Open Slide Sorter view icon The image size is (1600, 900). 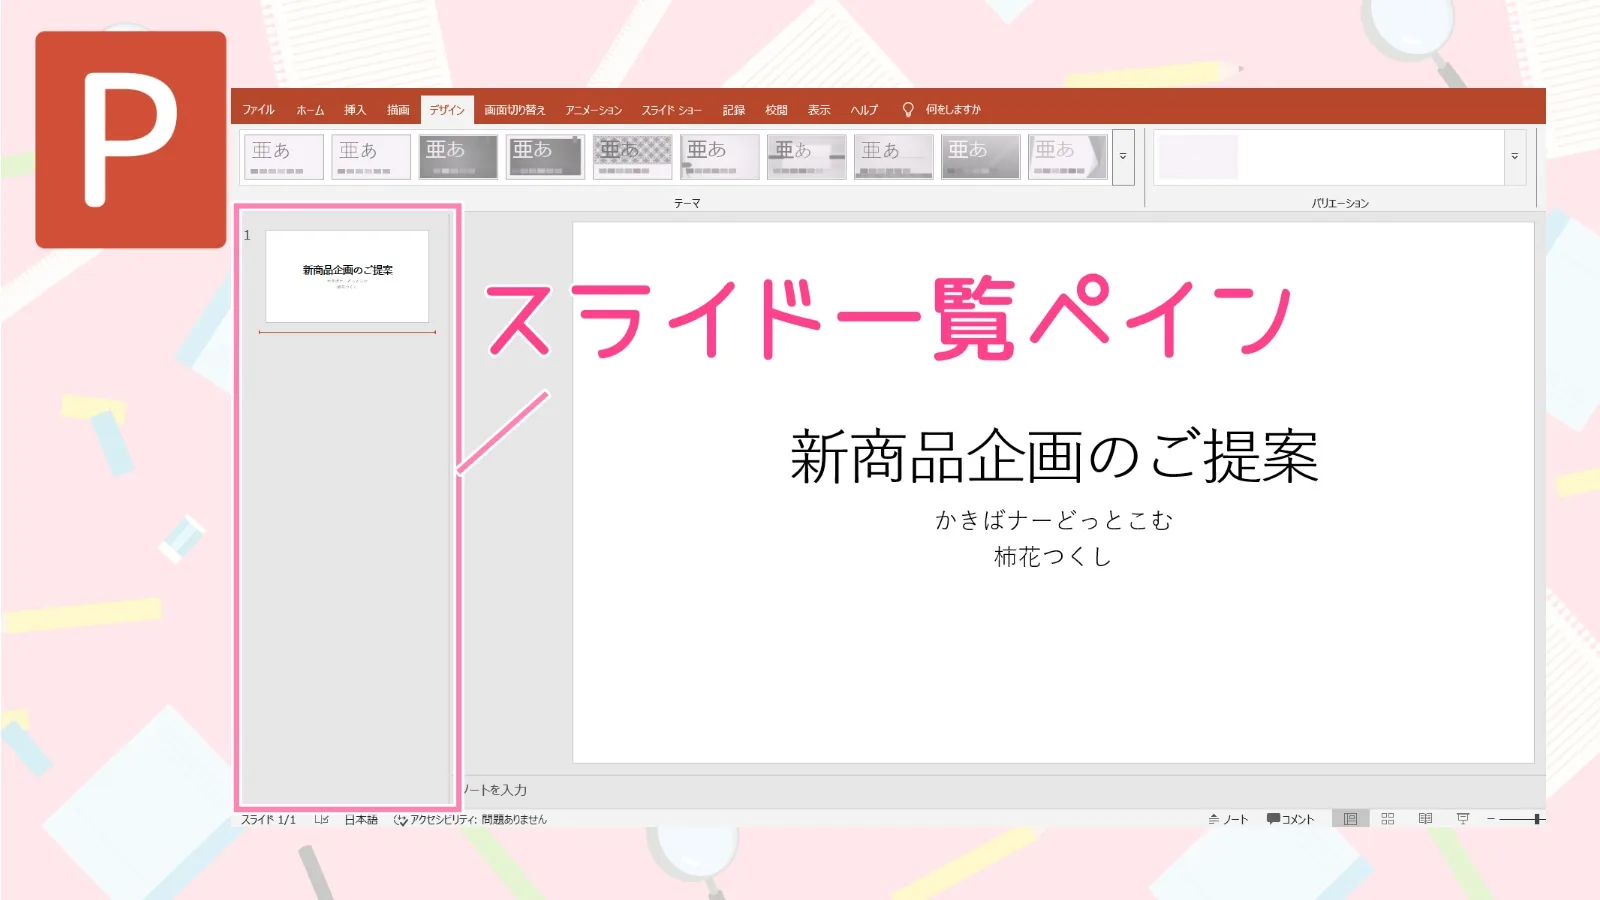[1387, 819]
